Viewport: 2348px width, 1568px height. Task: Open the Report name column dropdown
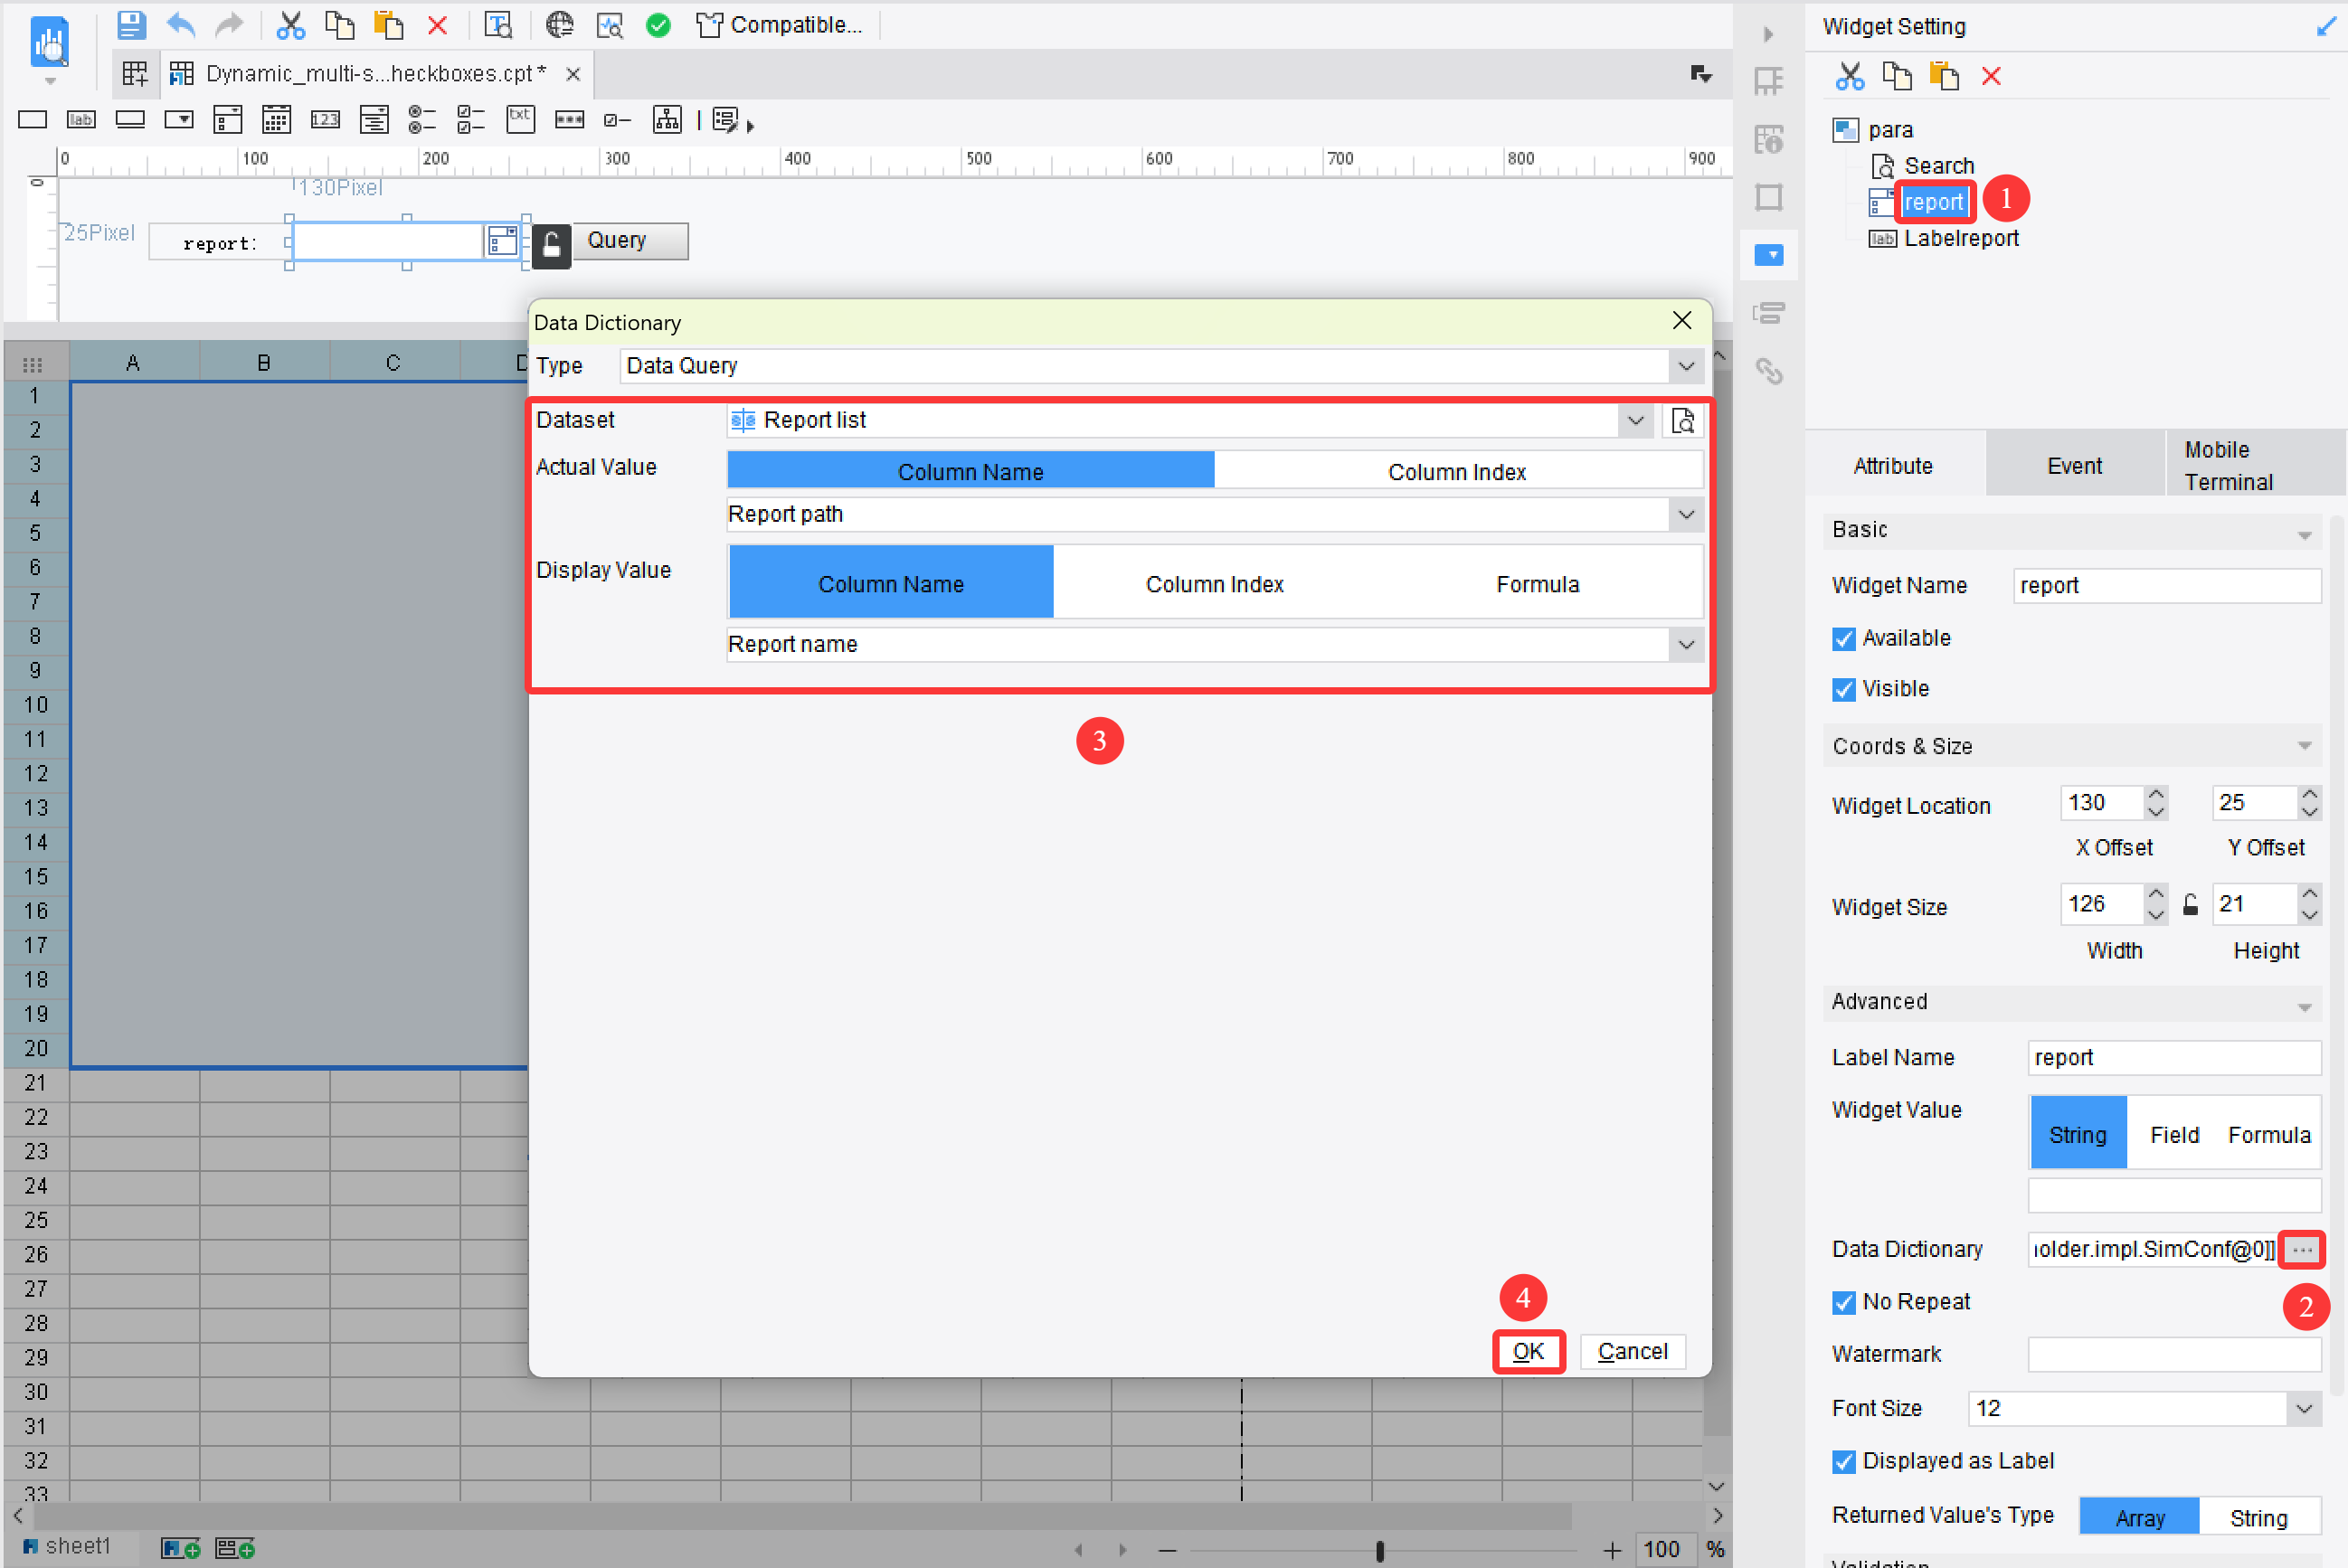[x=1686, y=645]
